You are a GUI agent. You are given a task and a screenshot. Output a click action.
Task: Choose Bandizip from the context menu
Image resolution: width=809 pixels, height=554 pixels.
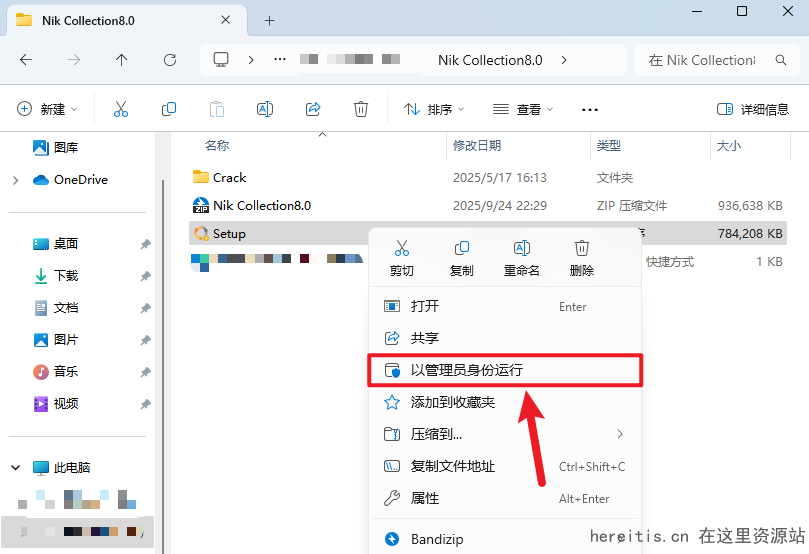[505, 539]
